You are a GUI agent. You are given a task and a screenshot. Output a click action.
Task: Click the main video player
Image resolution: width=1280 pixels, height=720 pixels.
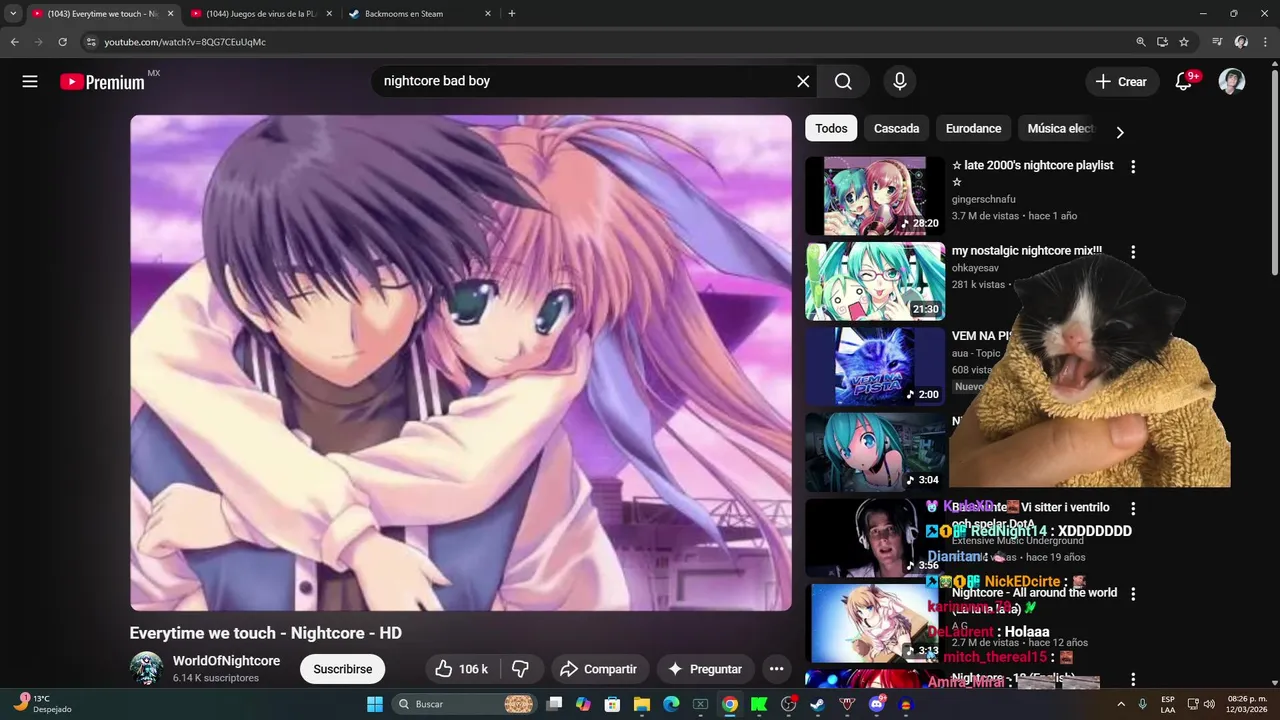pos(461,363)
